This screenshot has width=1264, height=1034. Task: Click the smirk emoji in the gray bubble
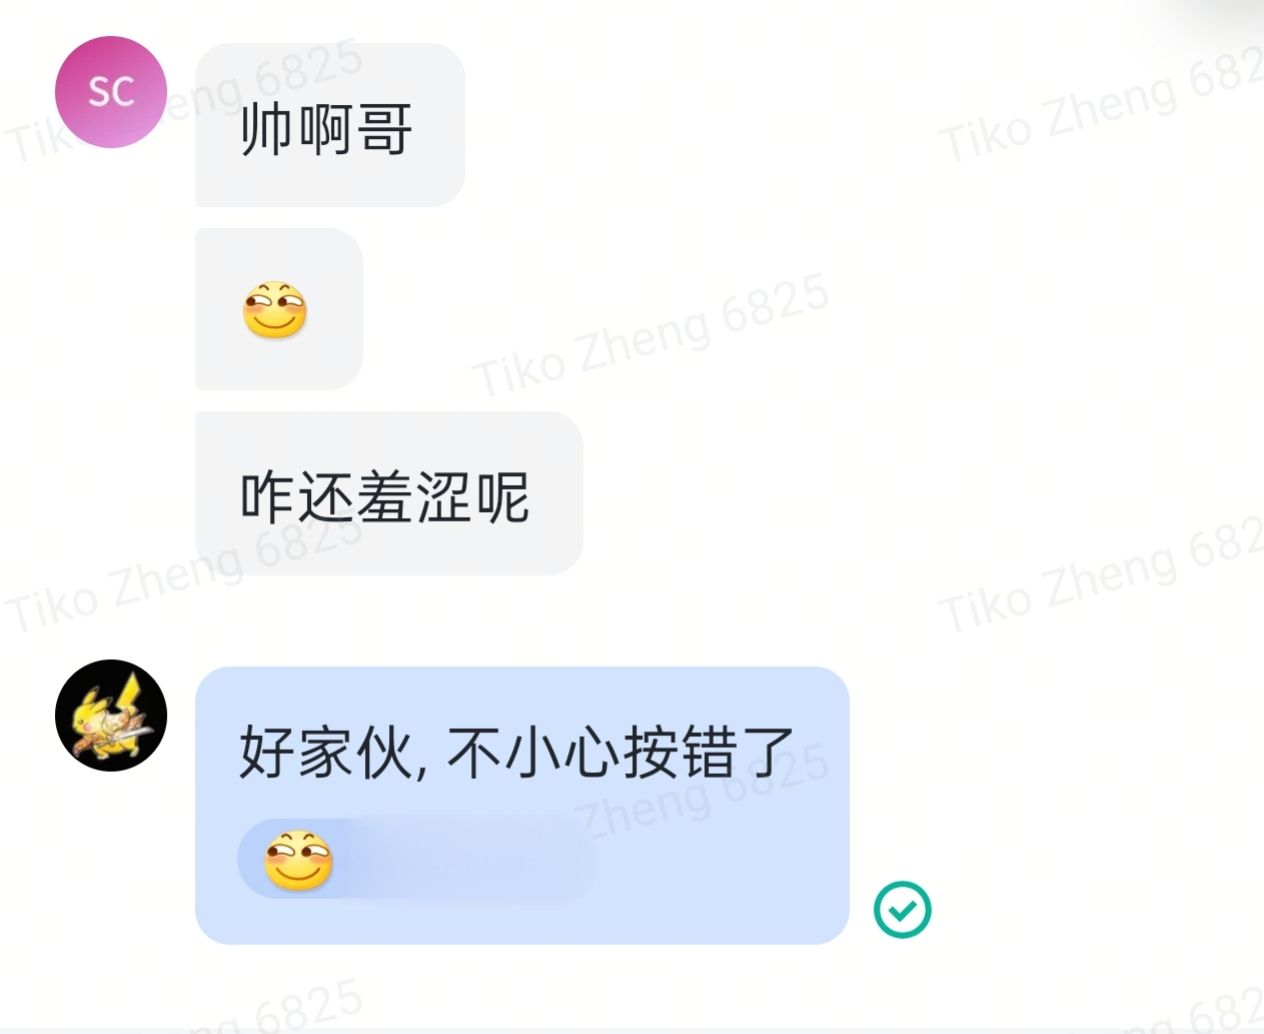click(274, 309)
